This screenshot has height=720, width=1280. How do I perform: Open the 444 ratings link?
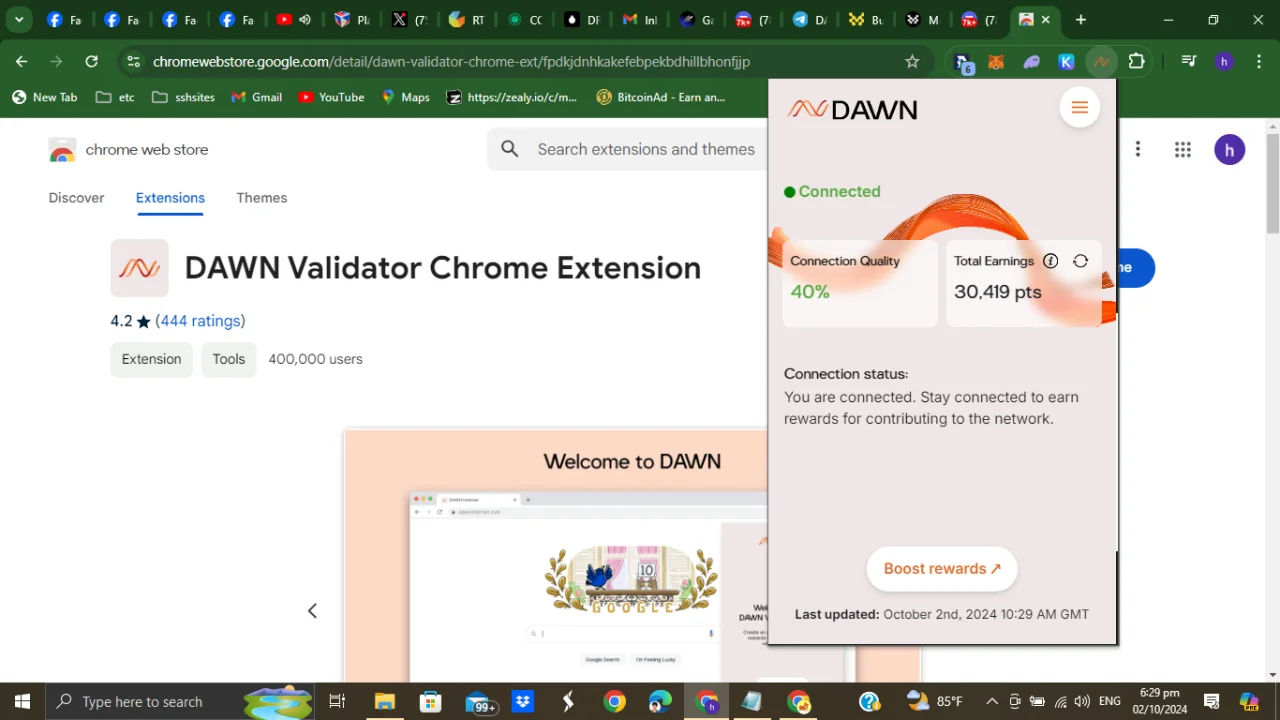point(200,321)
